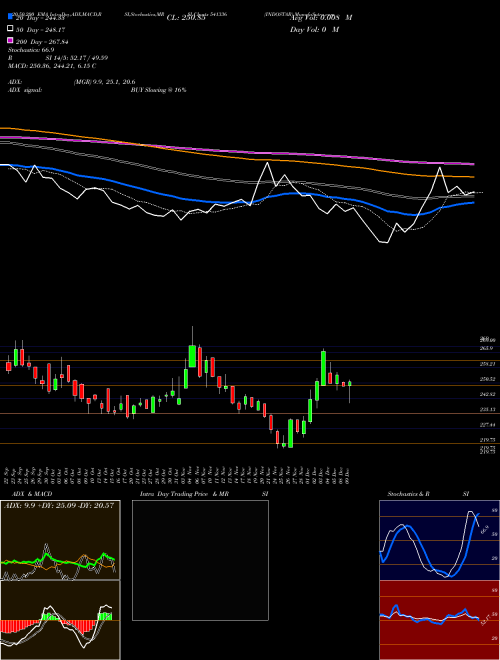The width and height of the screenshot is (500, 660).
Task: Open the ADX indicator mini chart
Action: [x=60, y=540]
